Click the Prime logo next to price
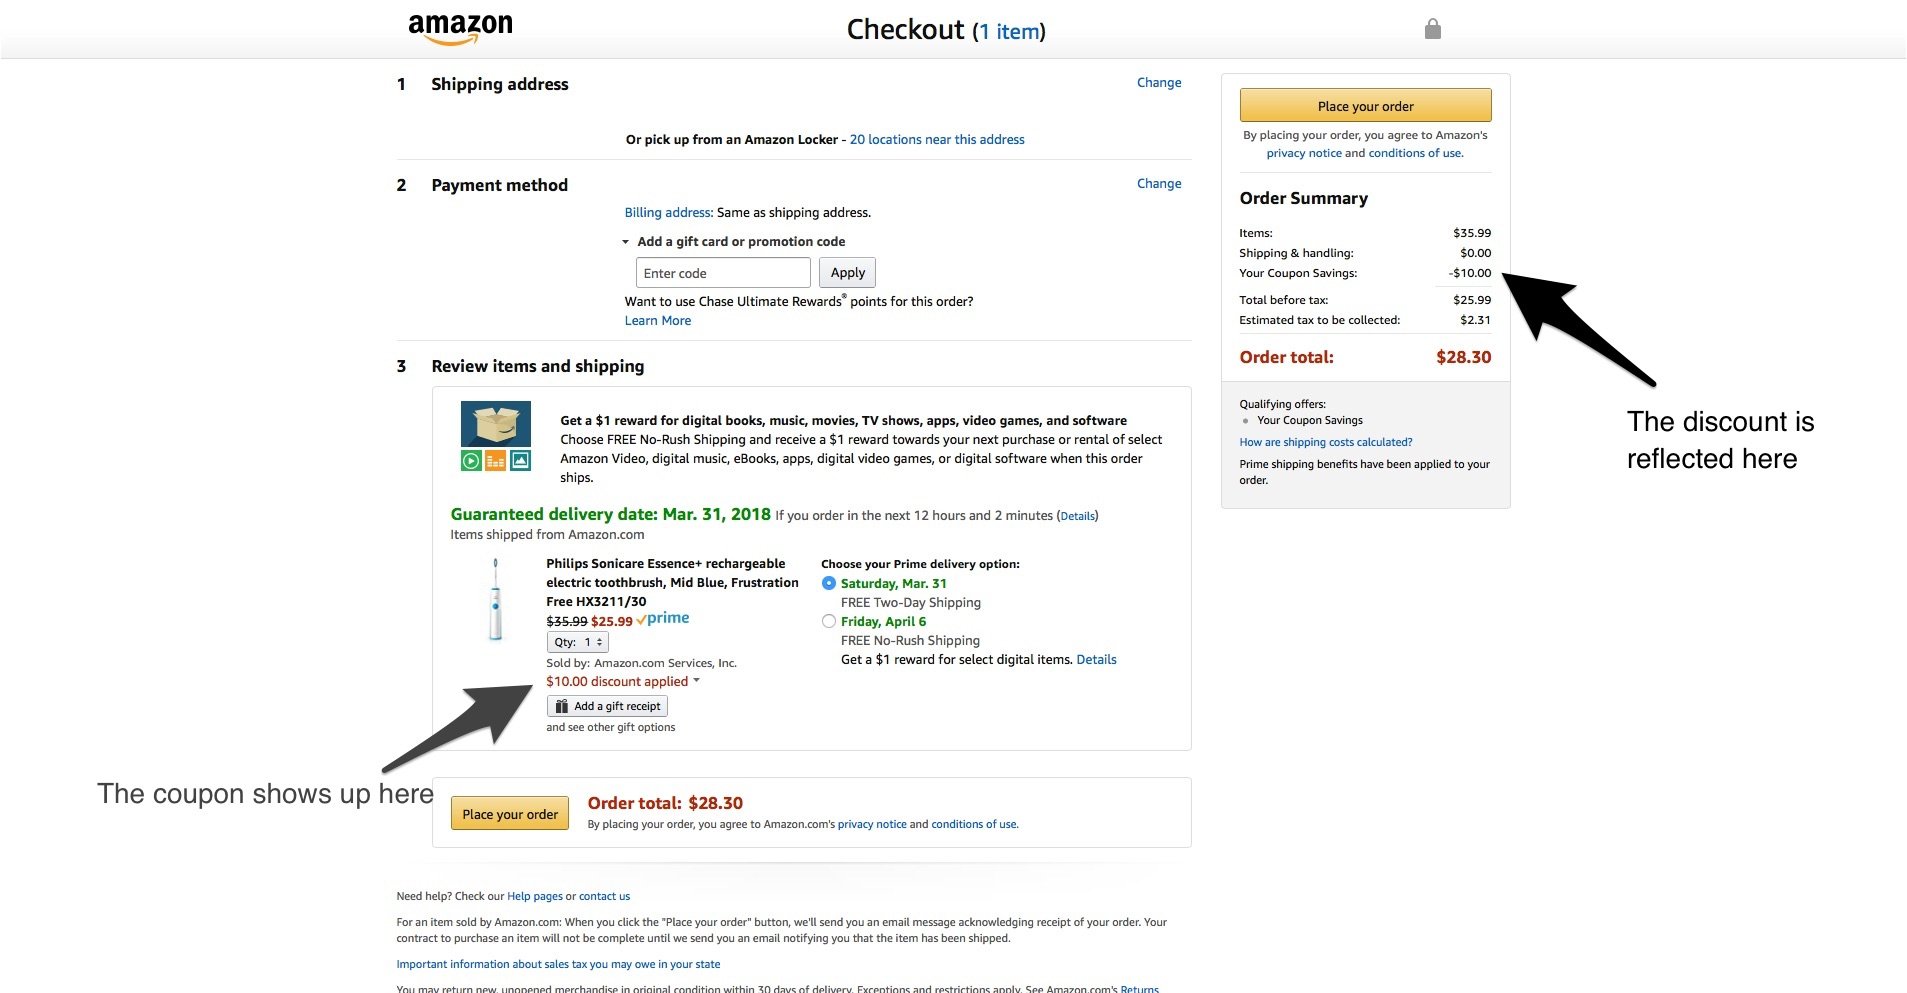 tap(663, 619)
